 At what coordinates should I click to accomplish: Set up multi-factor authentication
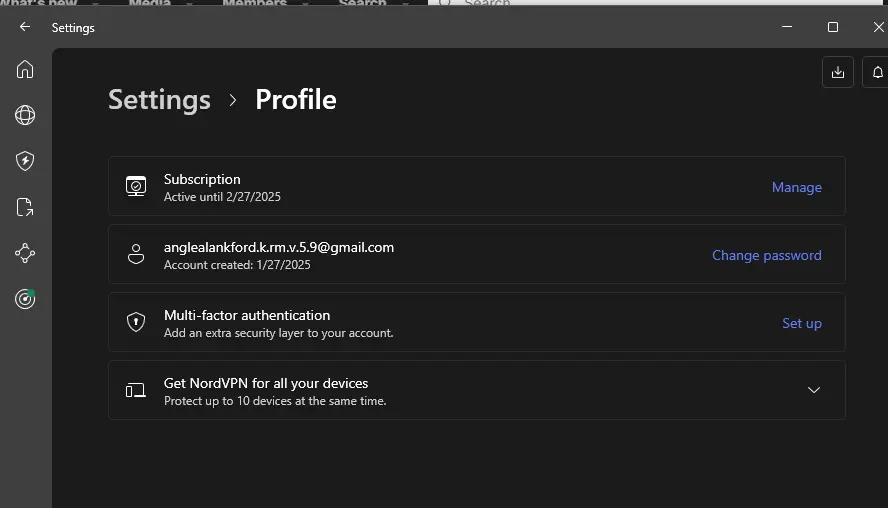click(801, 323)
